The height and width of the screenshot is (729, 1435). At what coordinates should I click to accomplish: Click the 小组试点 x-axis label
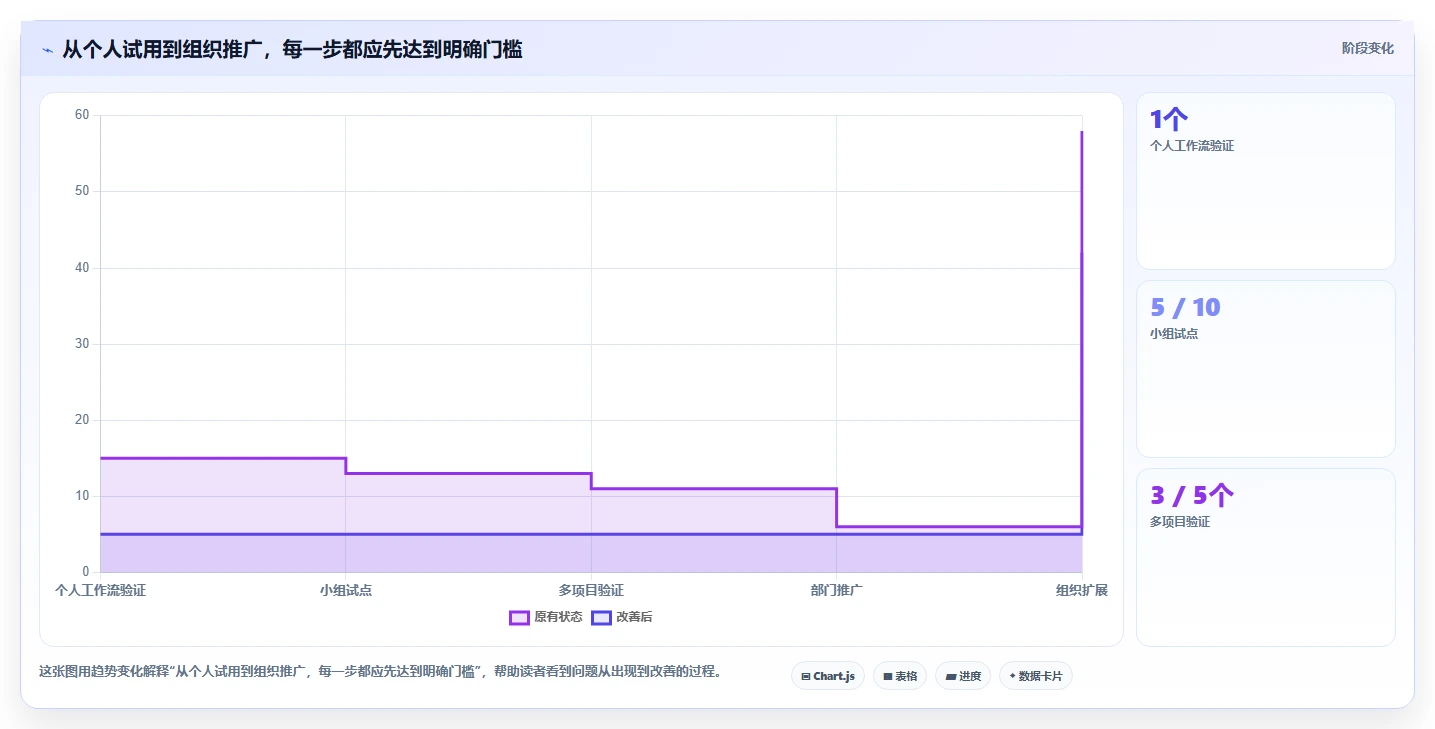pyautogui.click(x=346, y=590)
